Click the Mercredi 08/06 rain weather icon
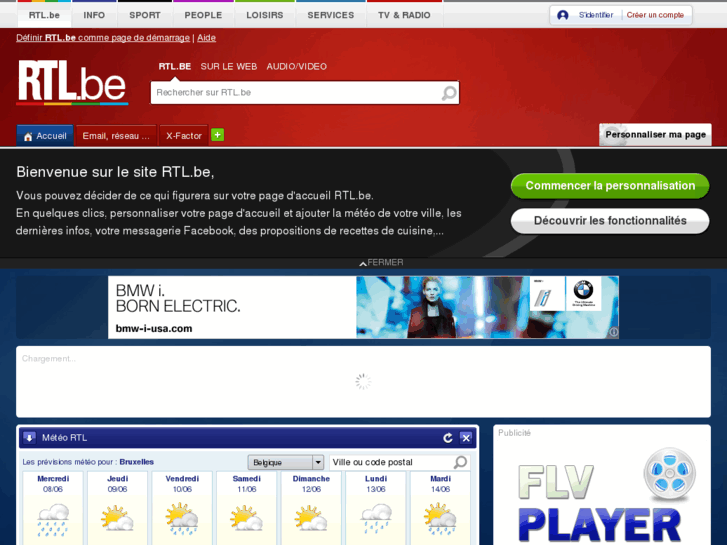 [x=53, y=520]
